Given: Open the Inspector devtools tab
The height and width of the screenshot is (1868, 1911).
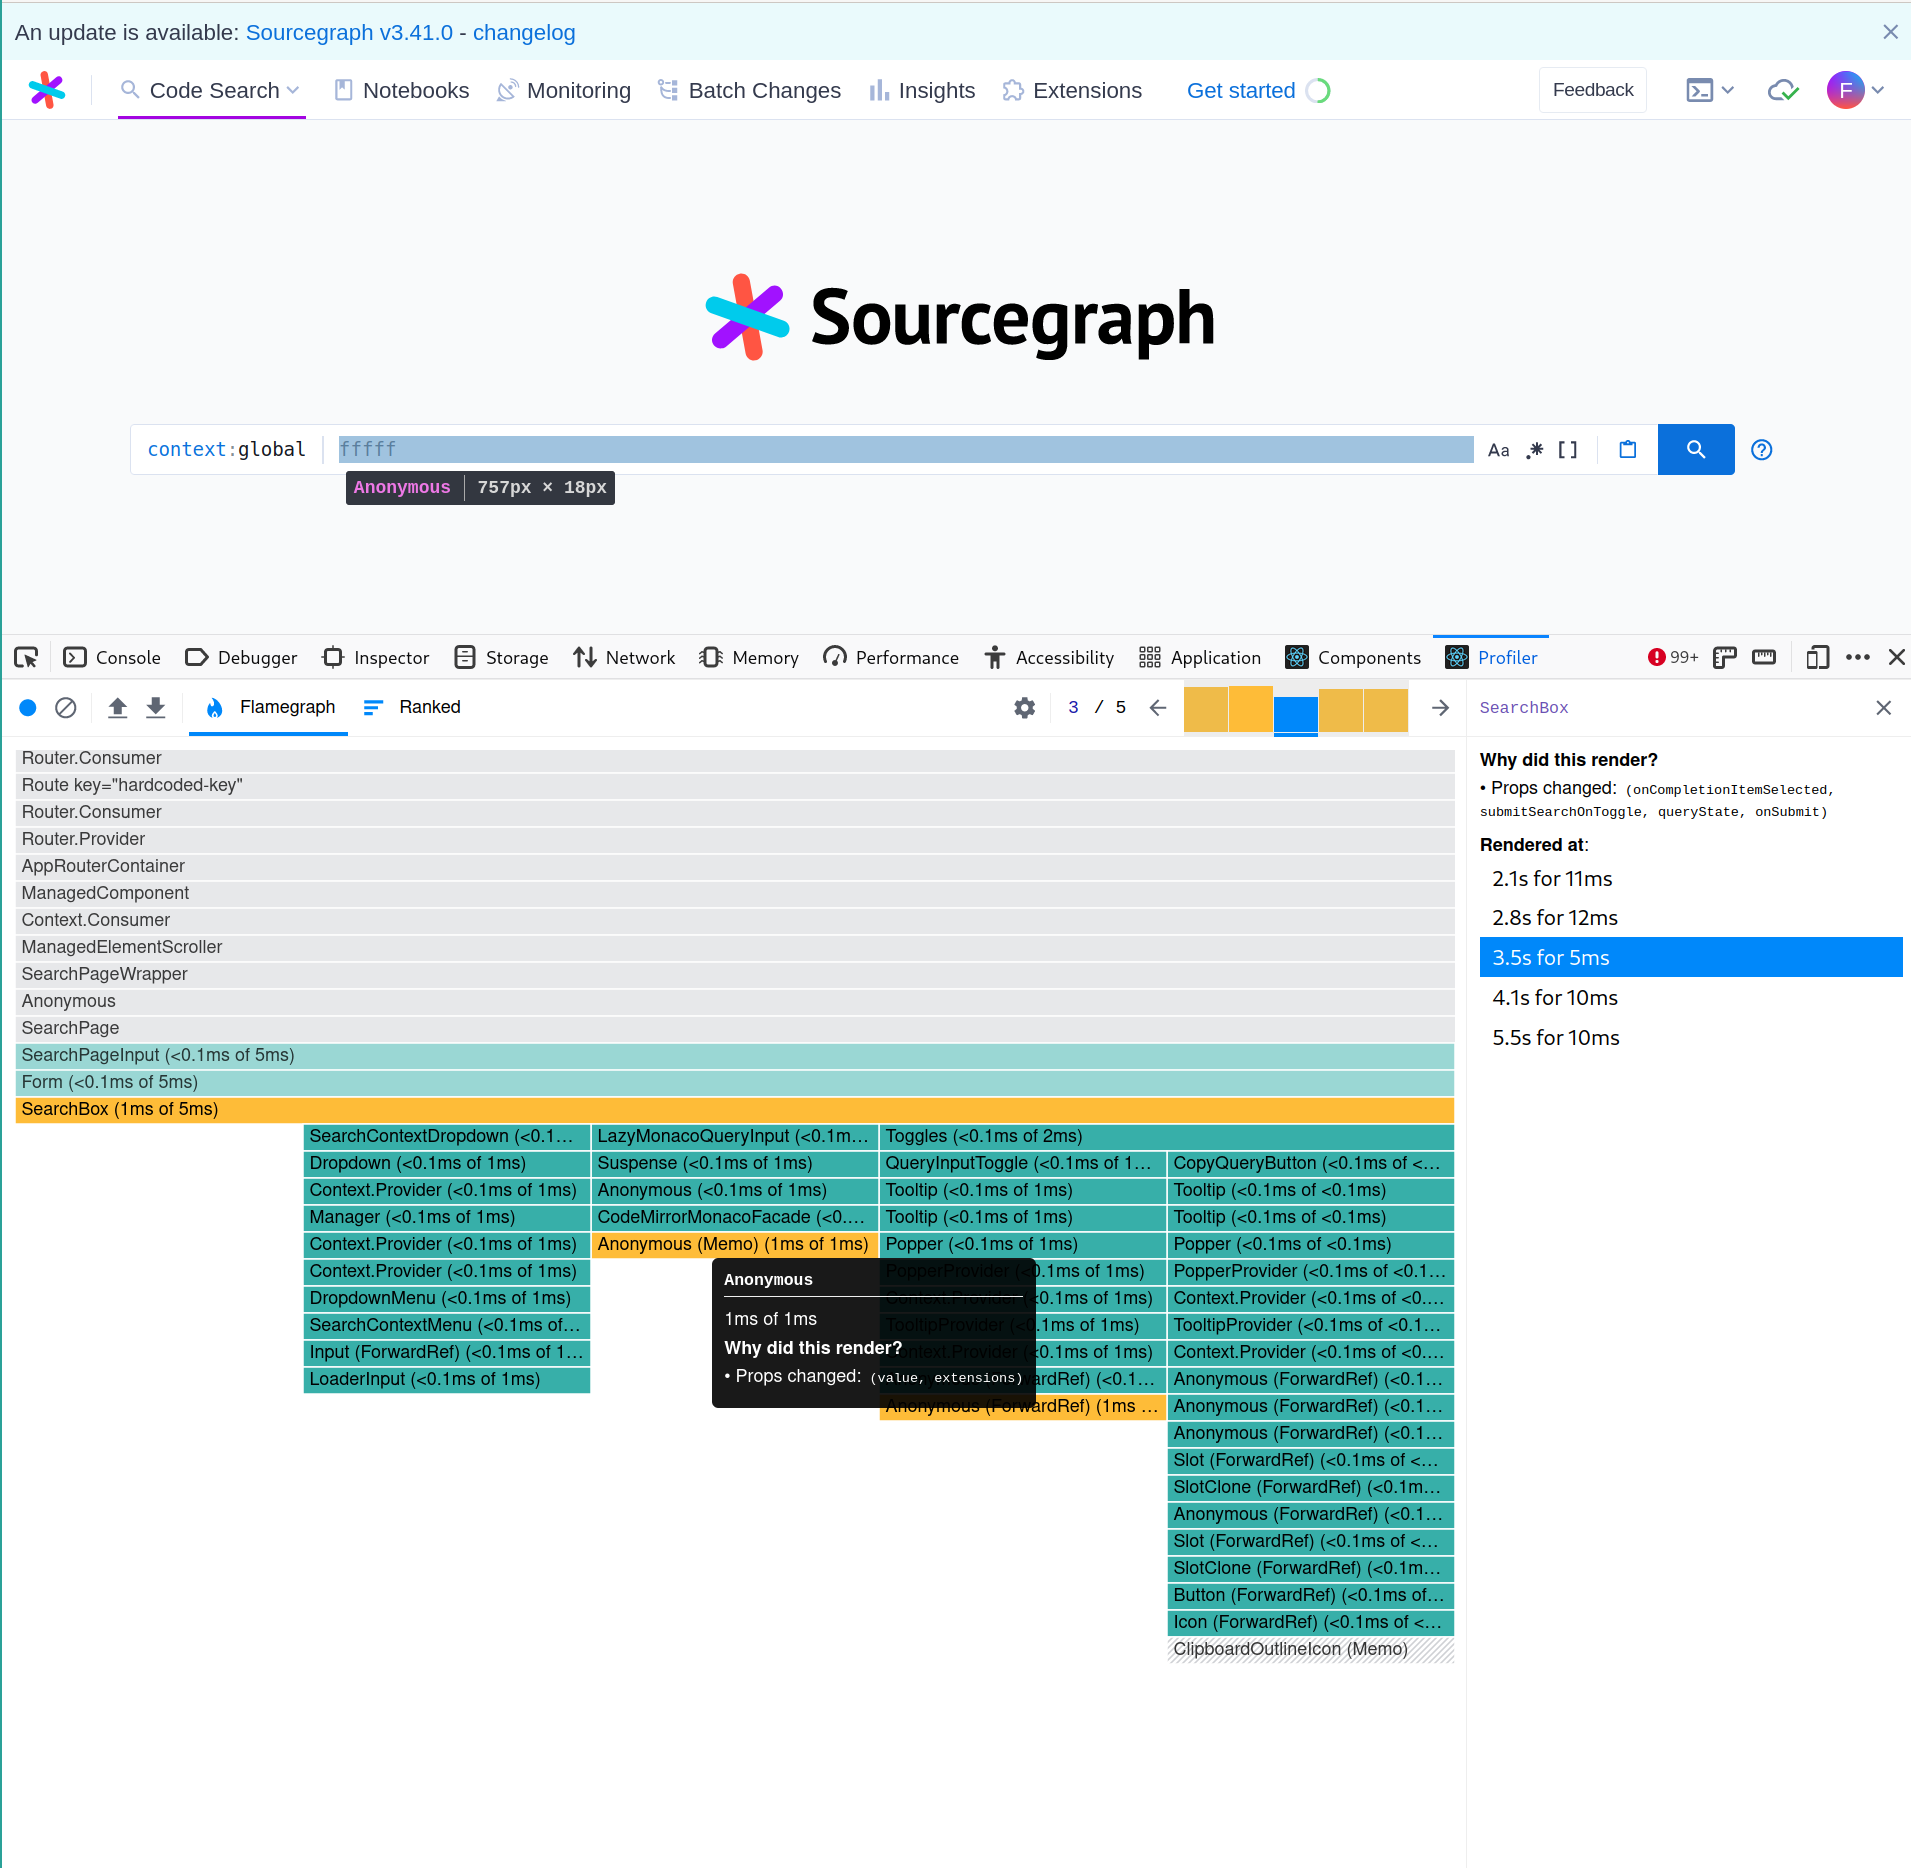Looking at the screenshot, I should tap(376, 657).
